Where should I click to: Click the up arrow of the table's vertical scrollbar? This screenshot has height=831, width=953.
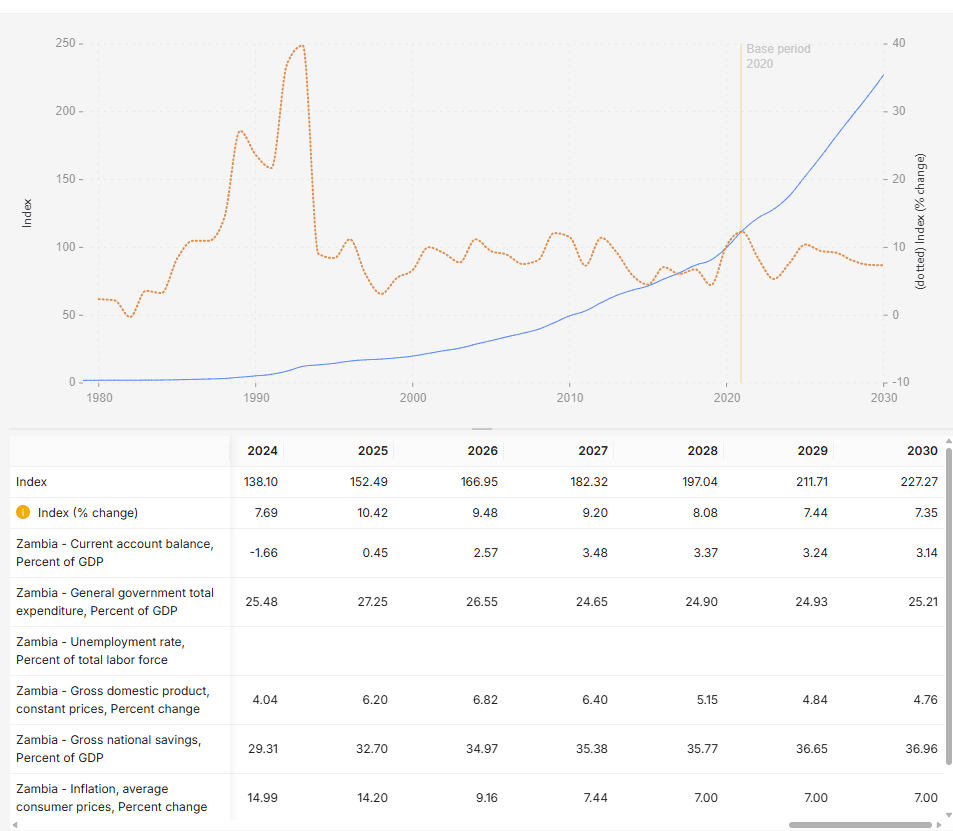[x=948, y=441]
